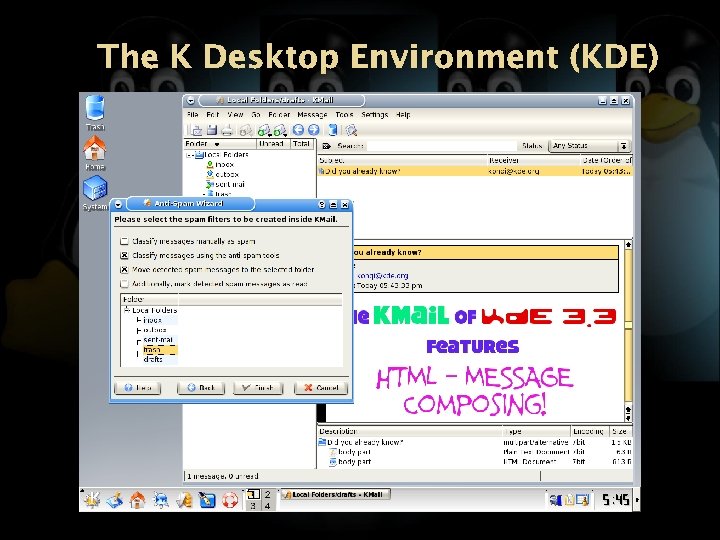Click the Move to Trash toolbar icon

tap(333, 130)
